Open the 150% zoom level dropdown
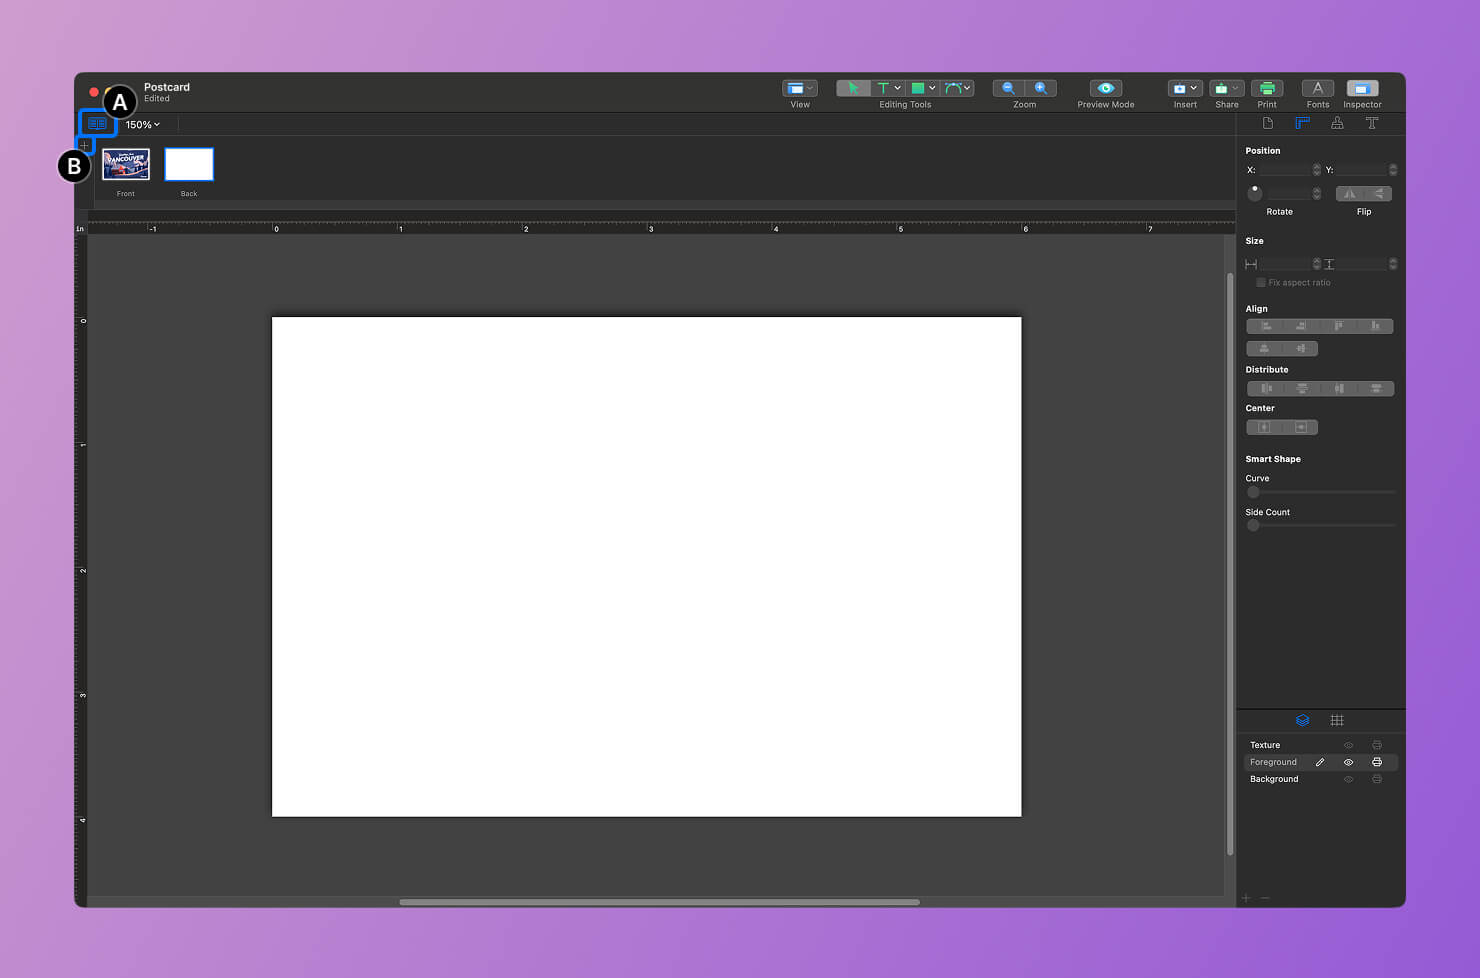Image resolution: width=1480 pixels, height=978 pixels. (x=143, y=124)
